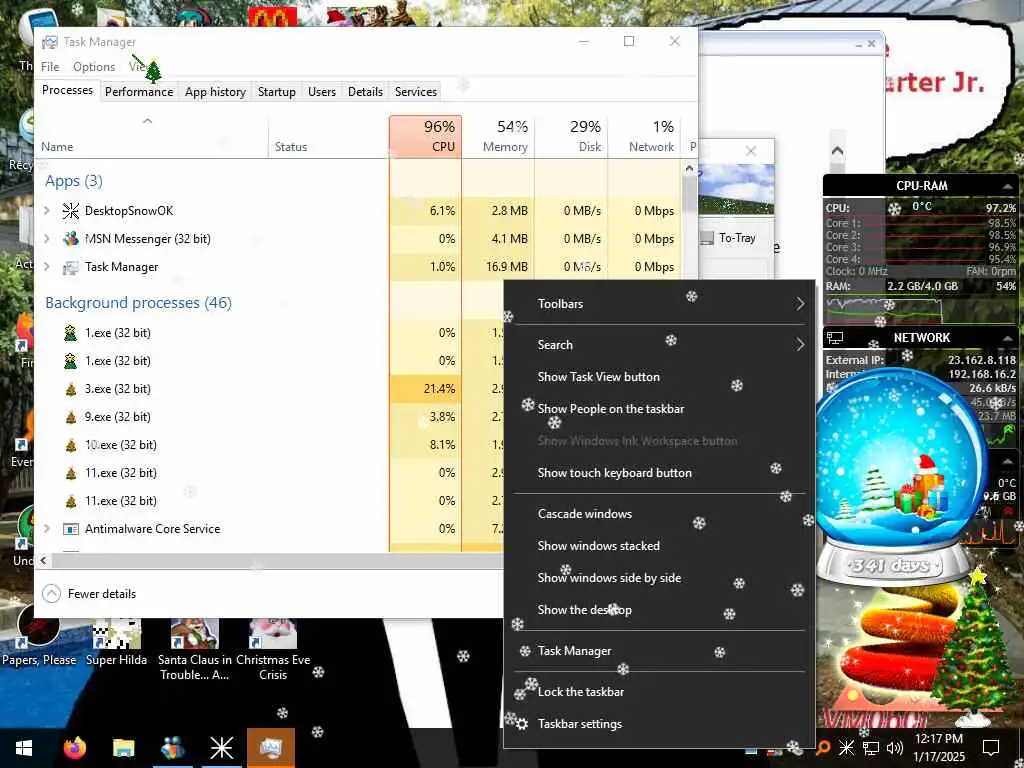The height and width of the screenshot is (768, 1024).
Task: Expand the Antimalware Core Service group
Action: 47,529
